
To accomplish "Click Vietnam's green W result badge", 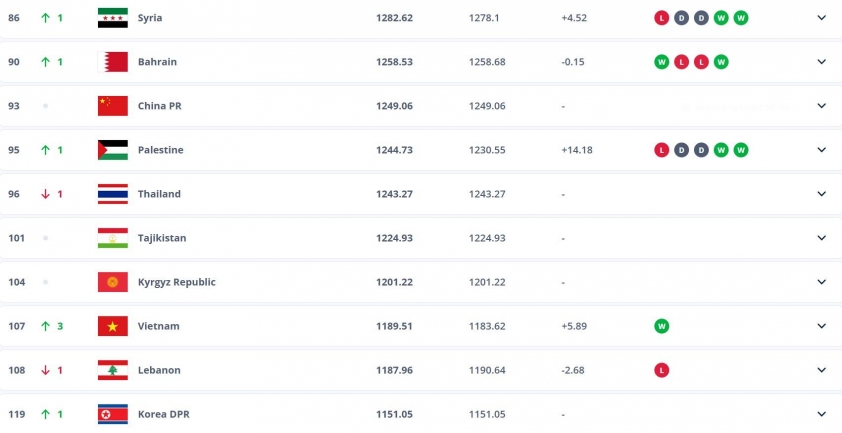I will coord(661,326).
